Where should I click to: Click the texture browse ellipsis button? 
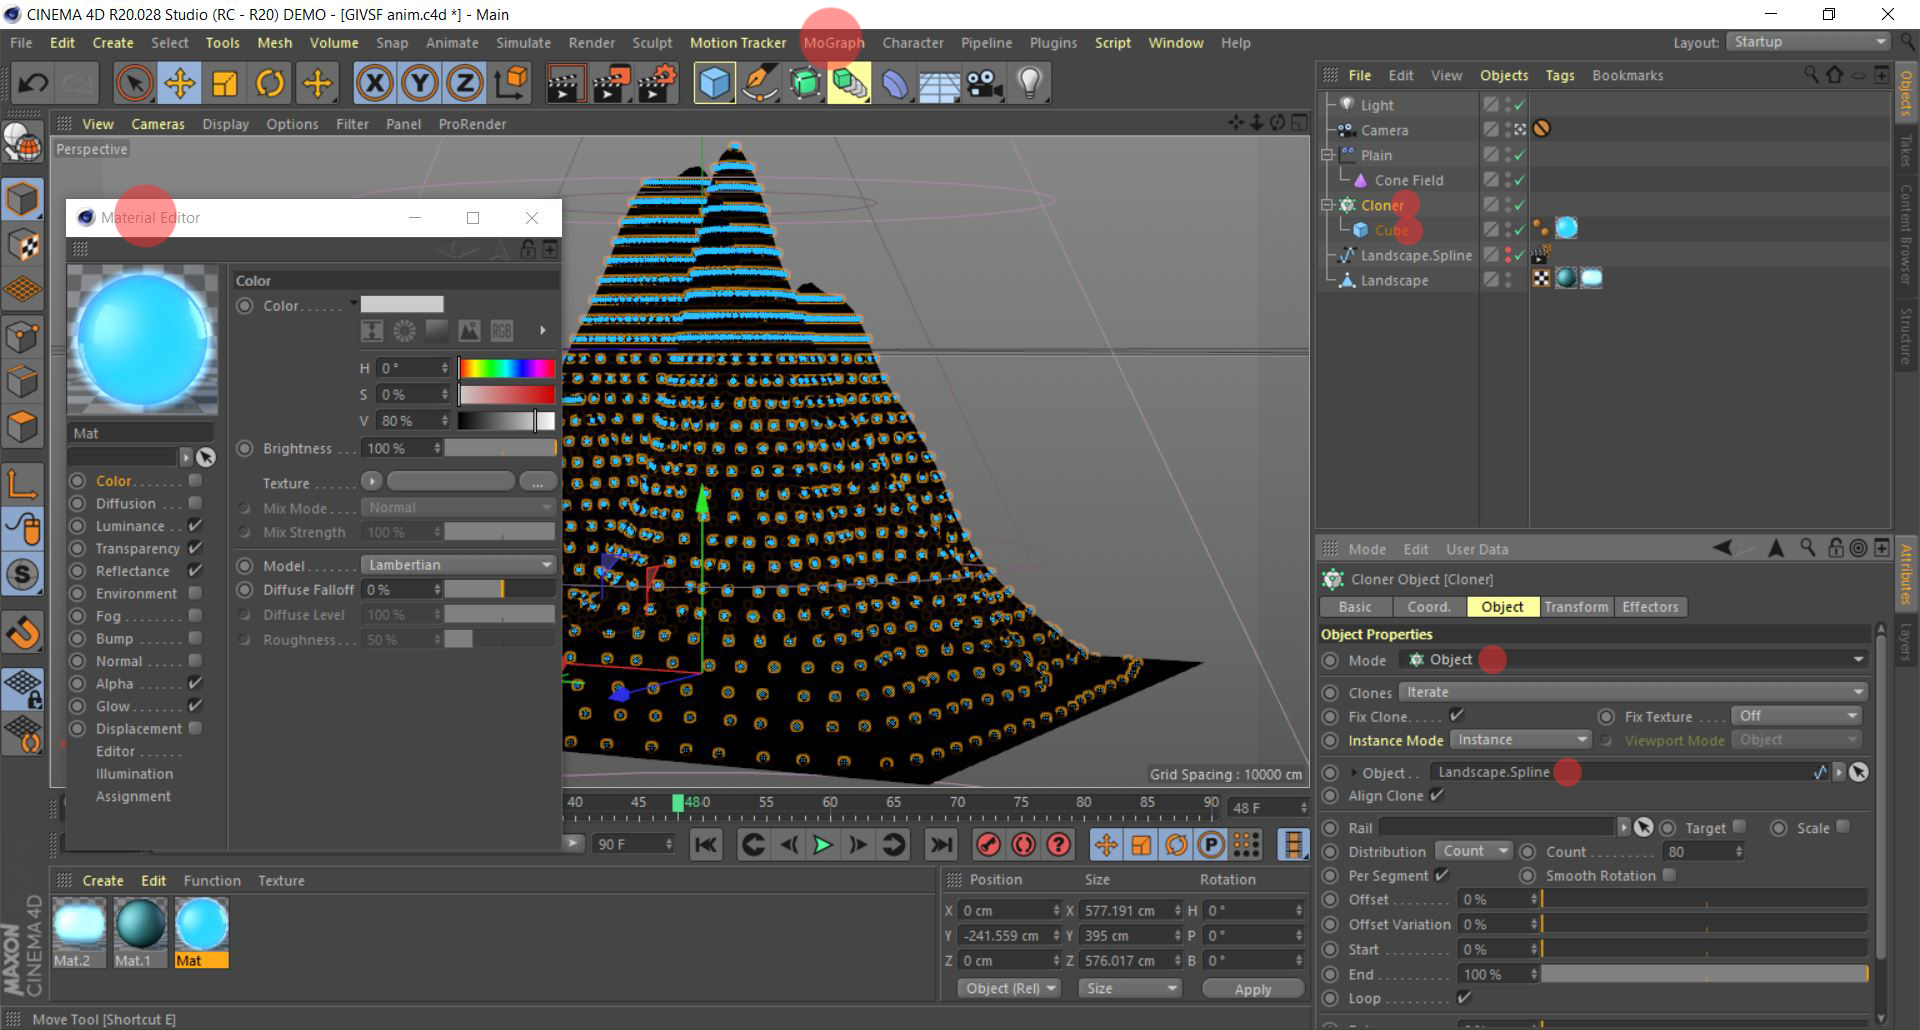click(537, 482)
